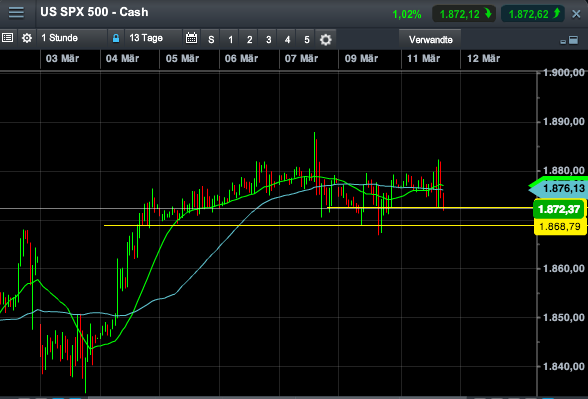
Task: Select the S preset button
Action: (x=211, y=39)
